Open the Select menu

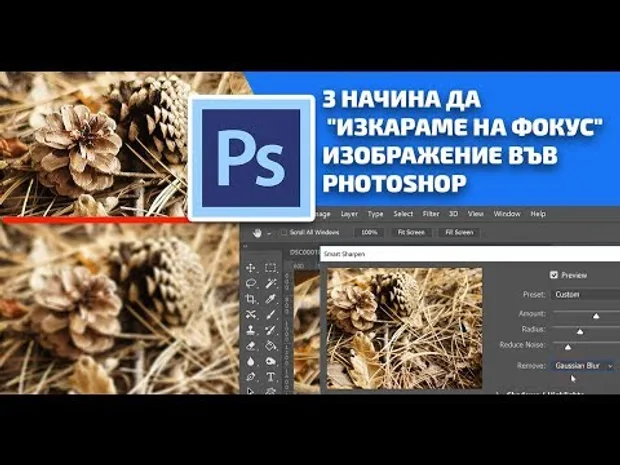click(x=403, y=214)
